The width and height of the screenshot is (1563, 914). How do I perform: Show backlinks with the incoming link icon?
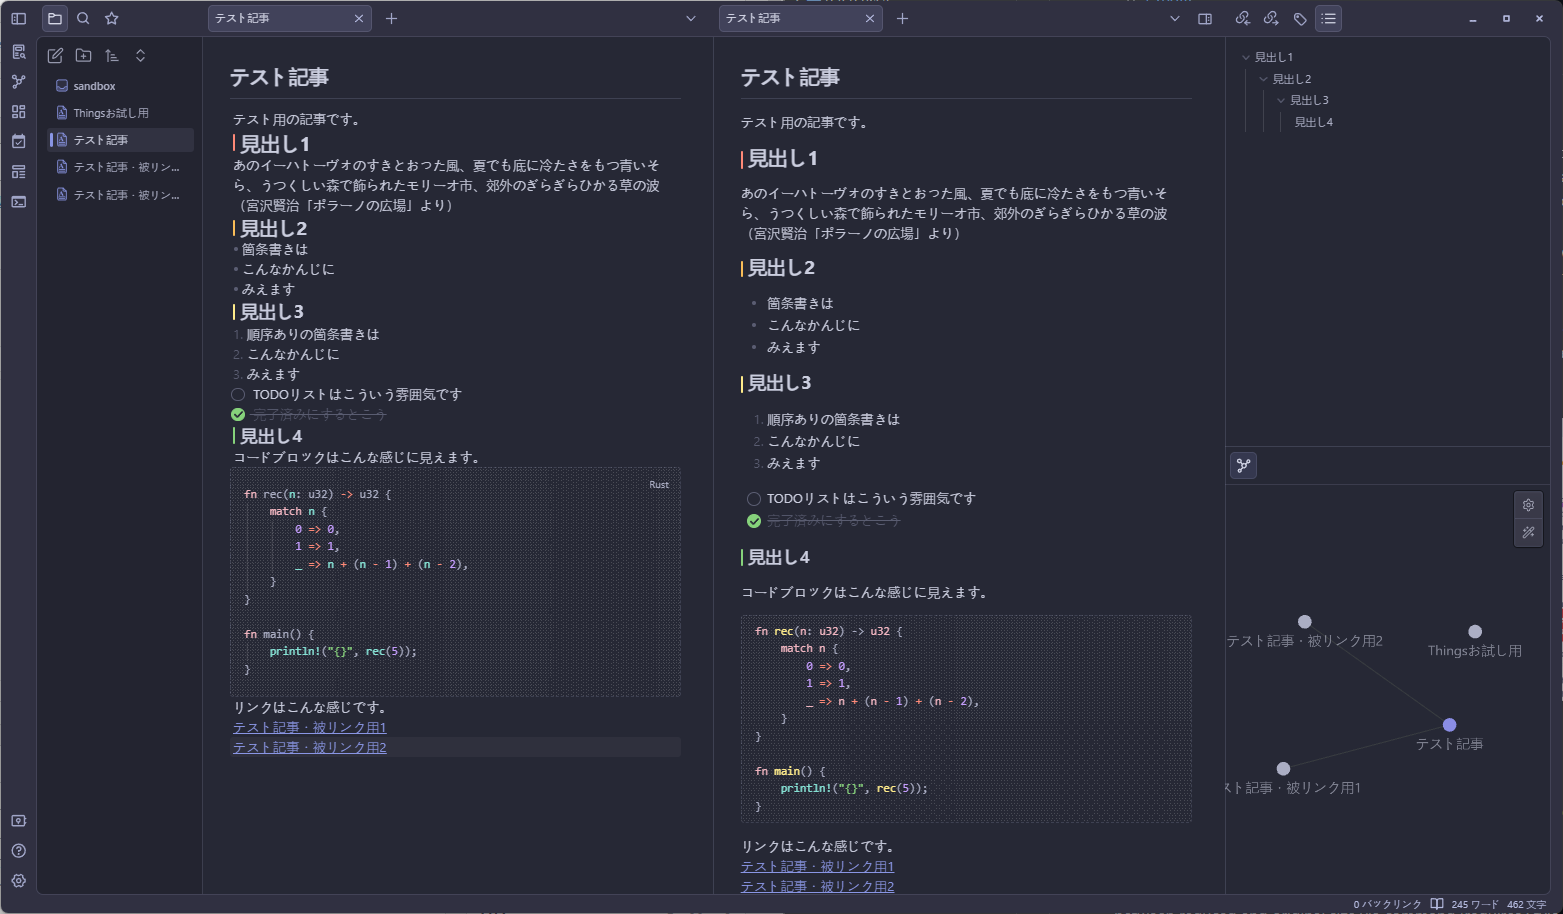1243,18
